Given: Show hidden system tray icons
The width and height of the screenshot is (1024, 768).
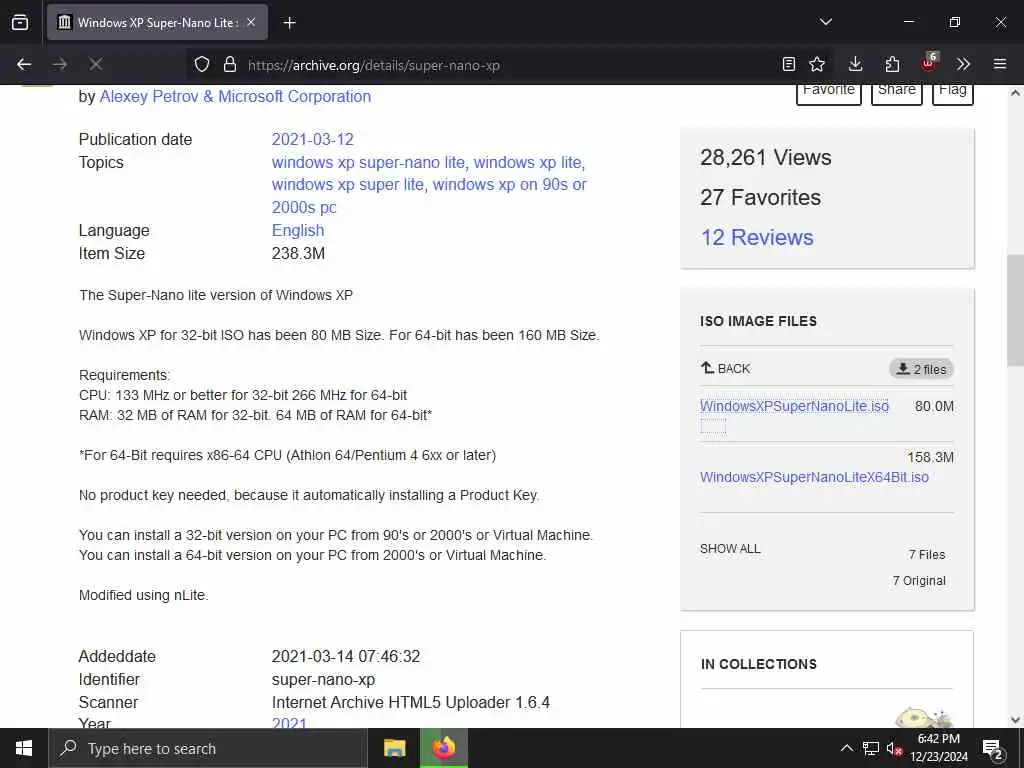Looking at the screenshot, I should [x=846, y=748].
